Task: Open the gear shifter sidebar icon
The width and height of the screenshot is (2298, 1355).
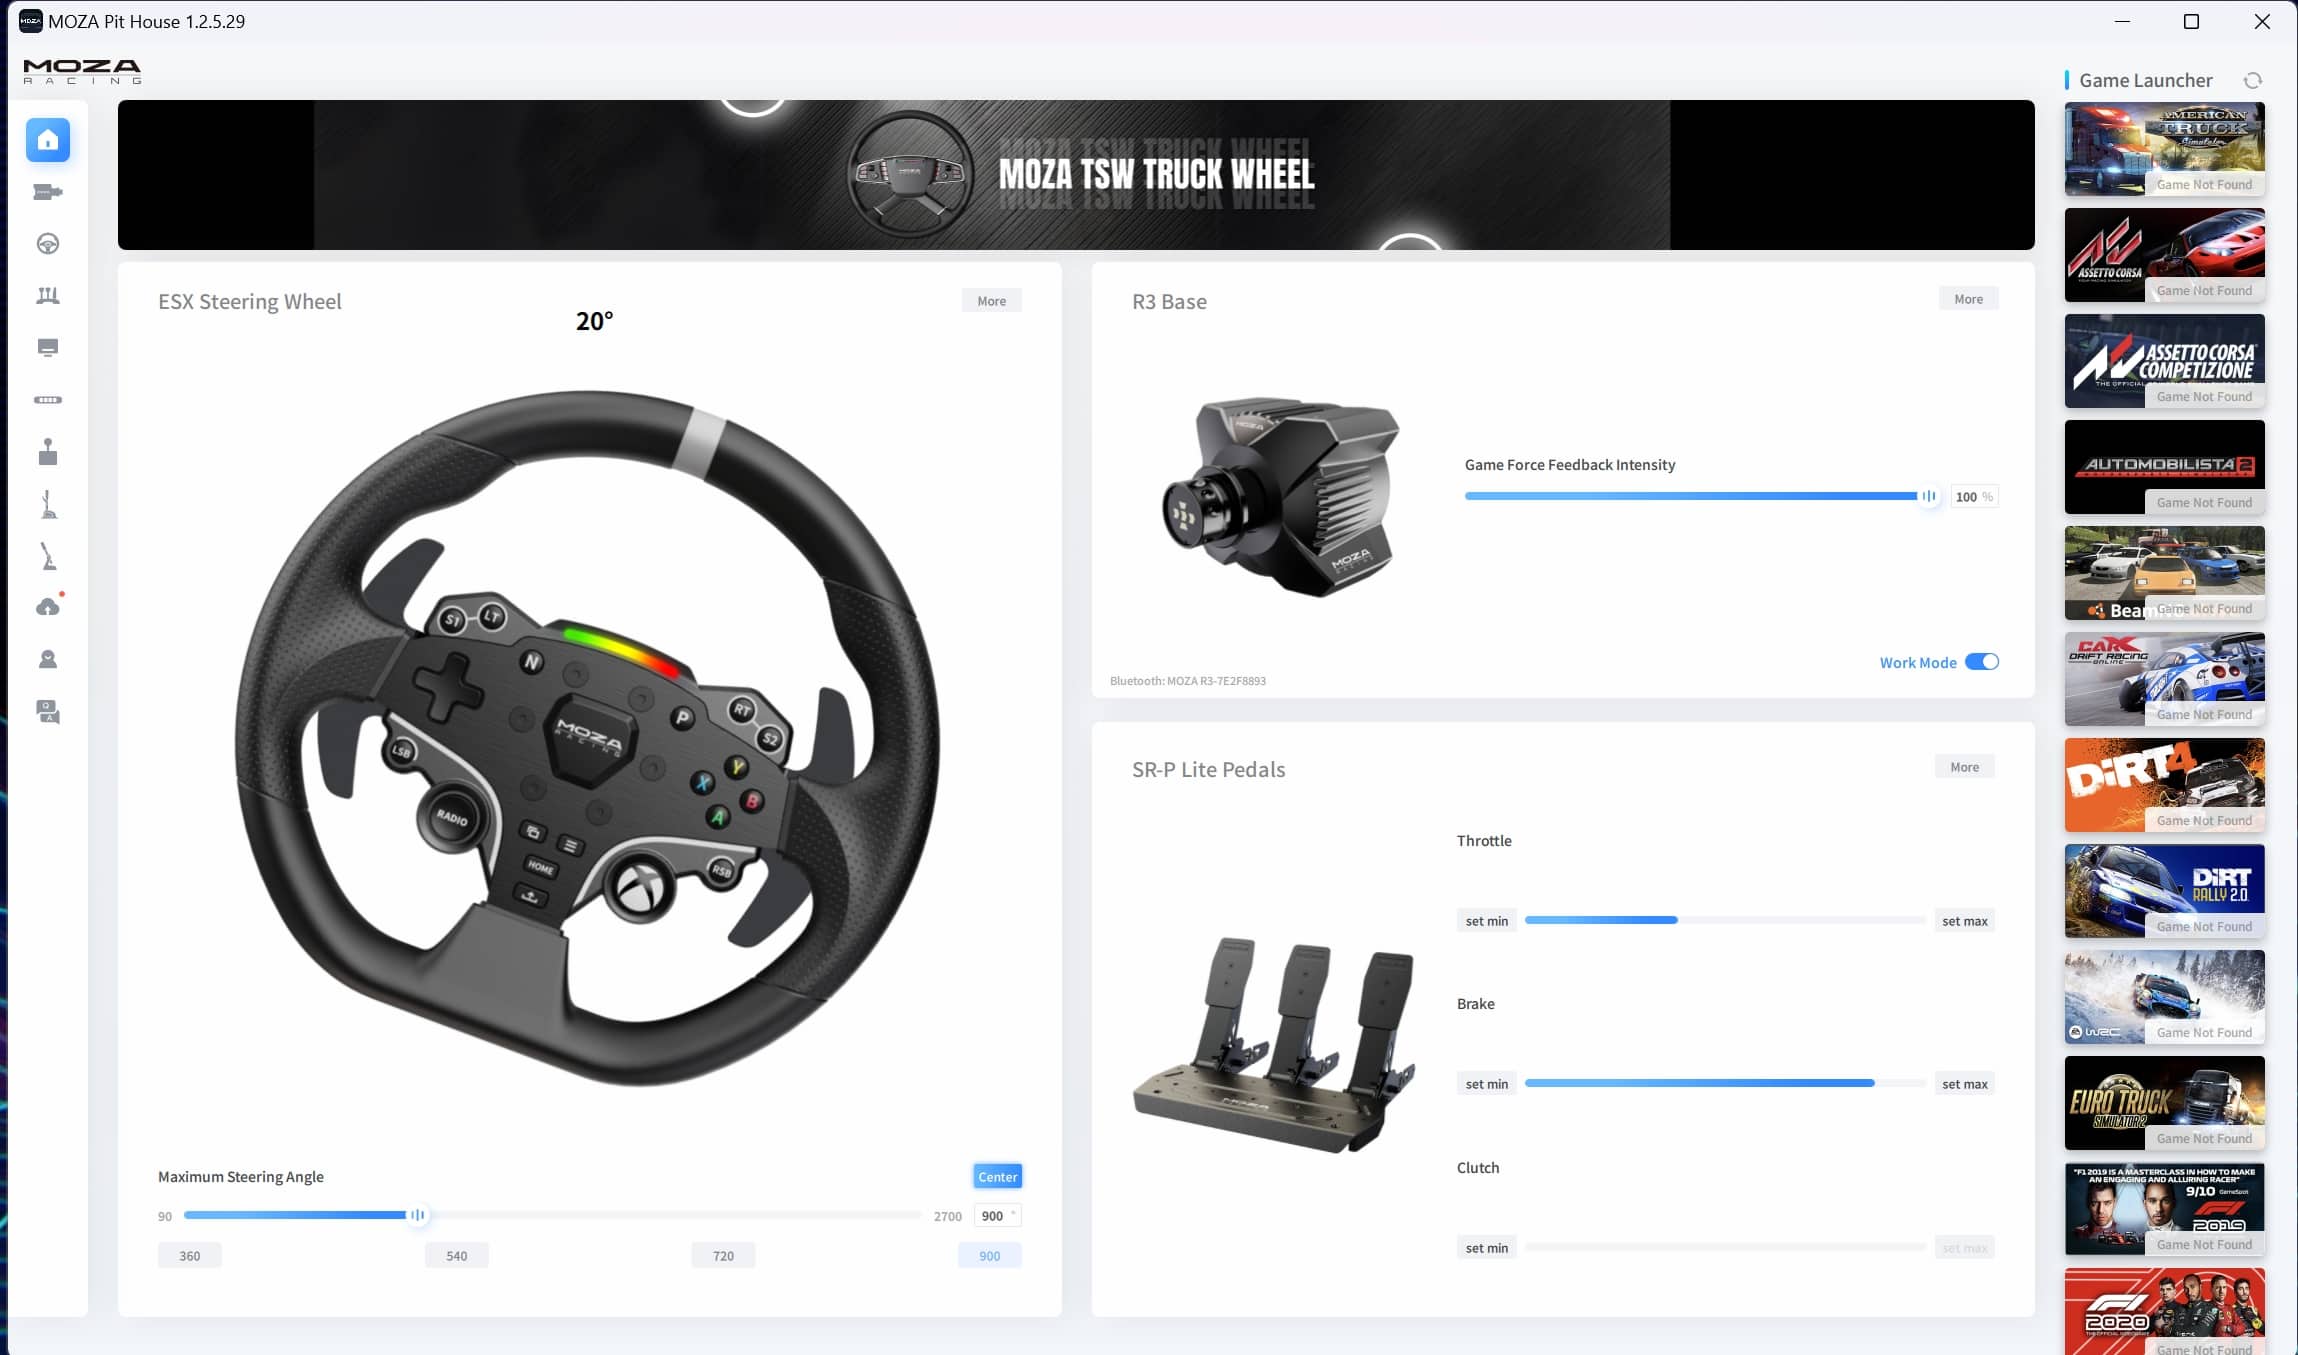Action: tap(48, 452)
